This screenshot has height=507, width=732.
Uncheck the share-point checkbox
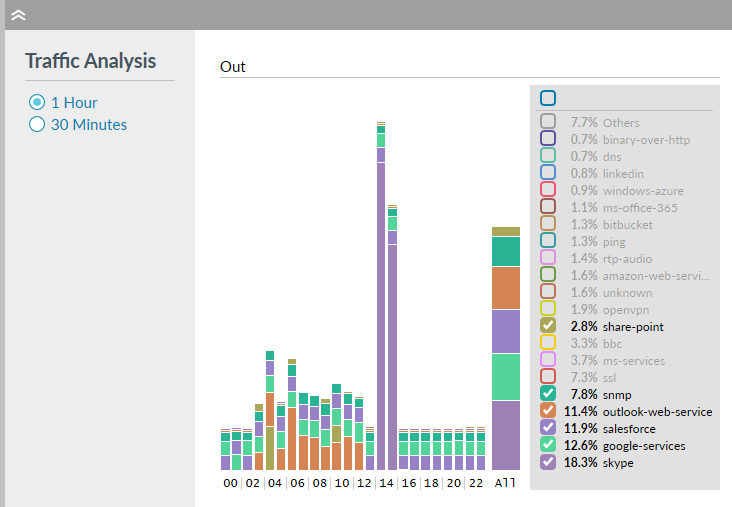548,326
